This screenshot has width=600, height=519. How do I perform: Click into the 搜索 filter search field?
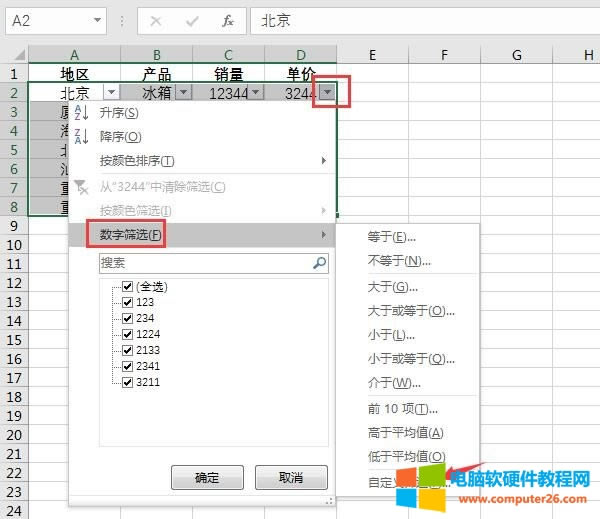pyautogui.click(x=205, y=263)
